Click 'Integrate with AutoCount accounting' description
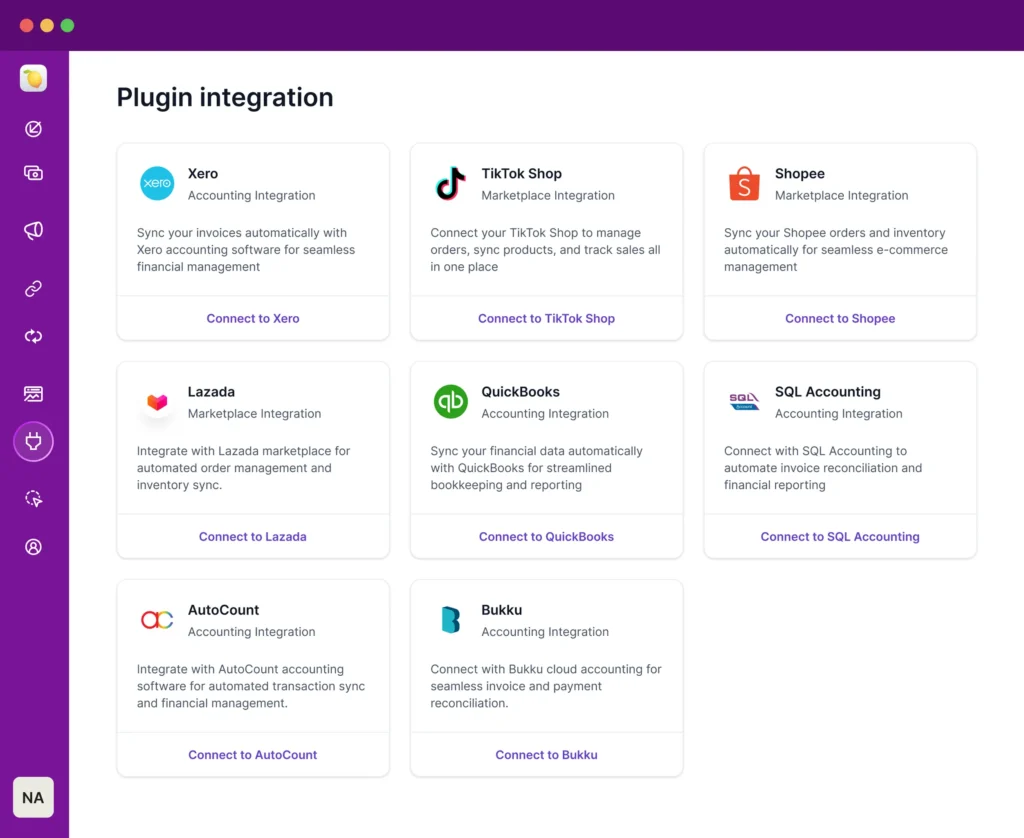Screen dimensions: 1024x838 click(x=251, y=686)
